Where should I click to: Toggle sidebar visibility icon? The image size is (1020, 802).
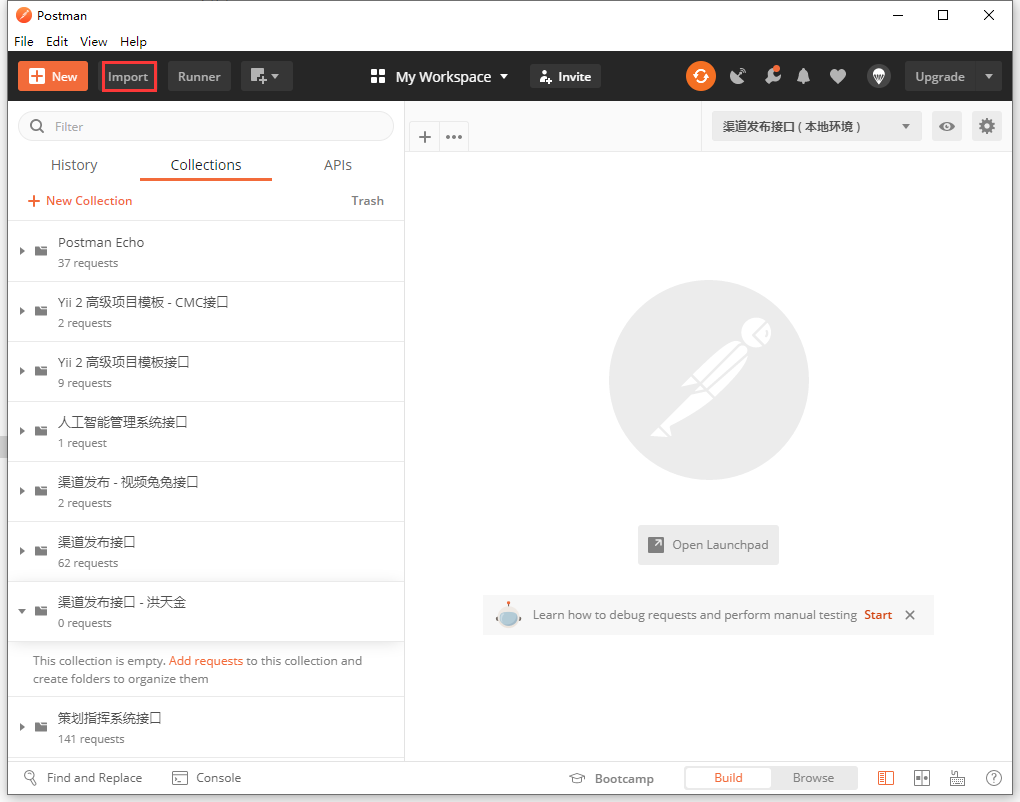[x=886, y=778]
